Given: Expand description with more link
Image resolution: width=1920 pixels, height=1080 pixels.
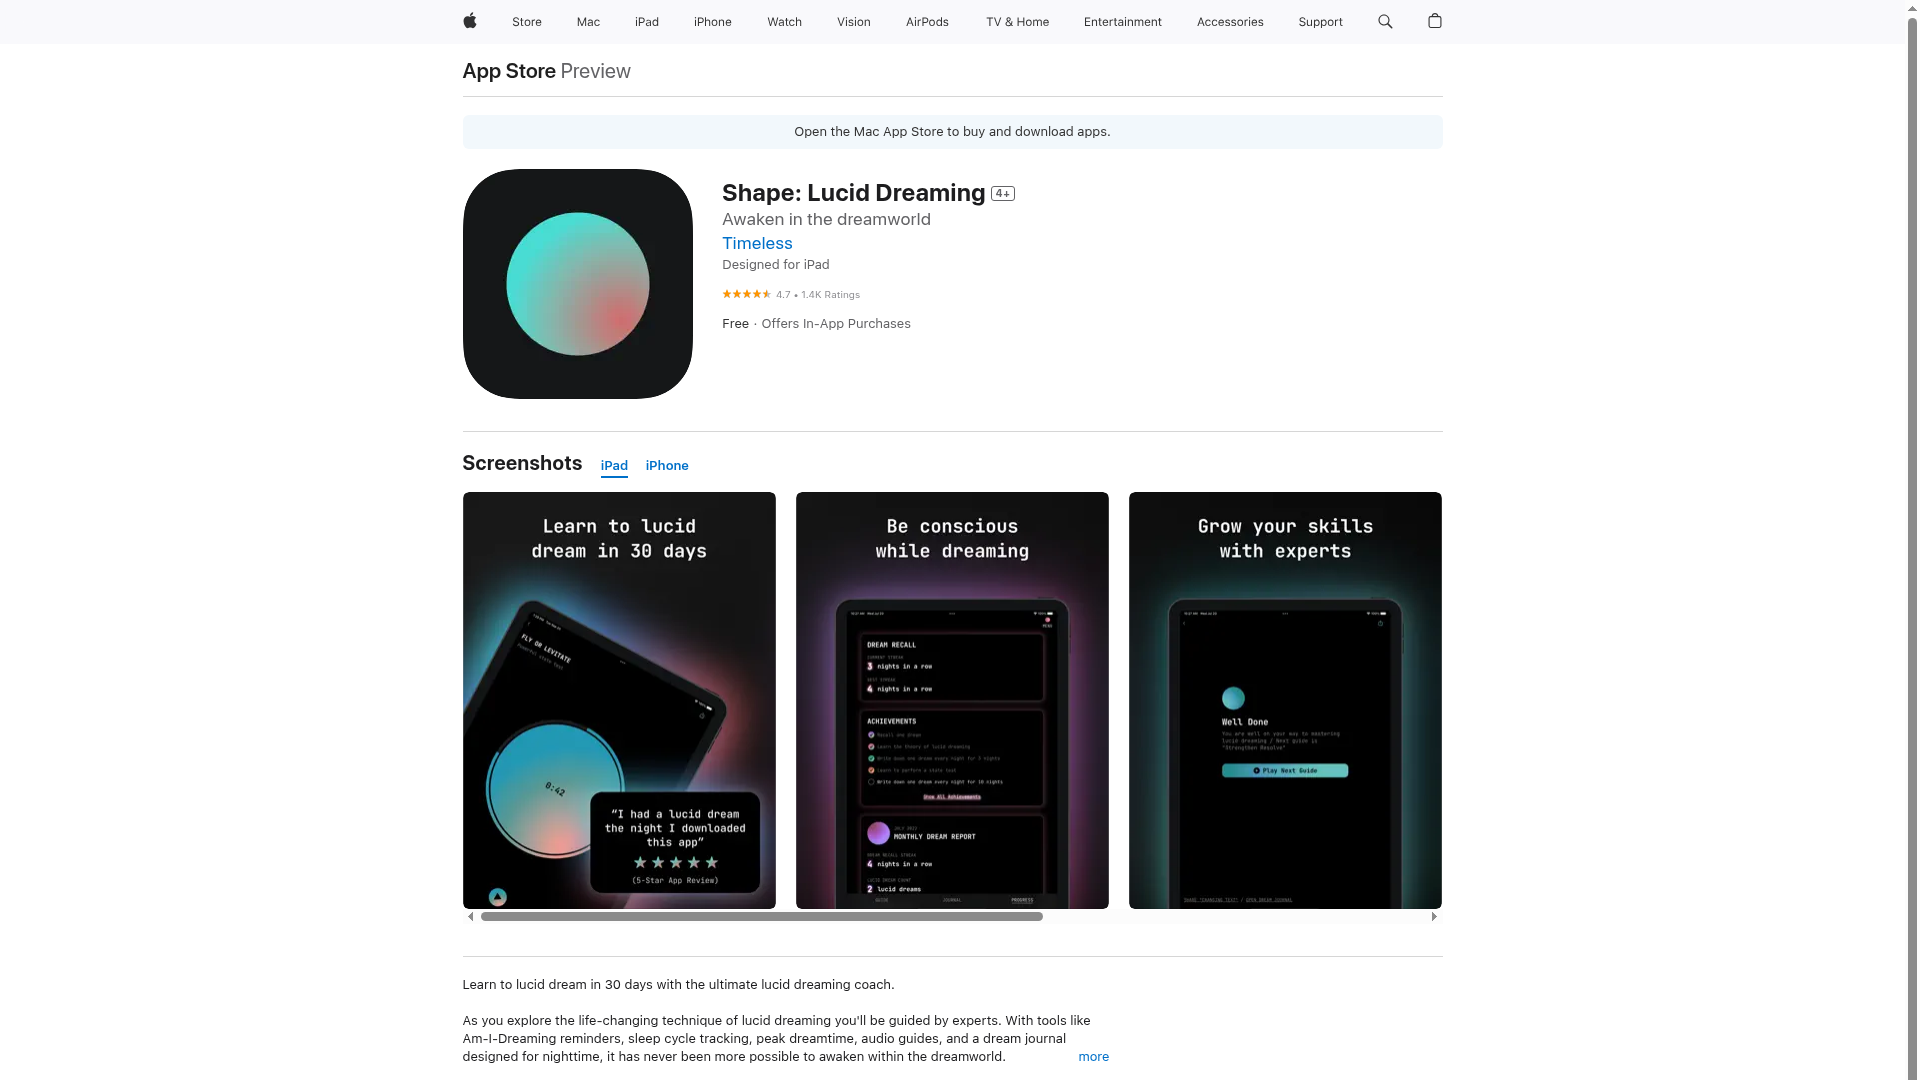Looking at the screenshot, I should pyautogui.click(x=1093, y=1057).
